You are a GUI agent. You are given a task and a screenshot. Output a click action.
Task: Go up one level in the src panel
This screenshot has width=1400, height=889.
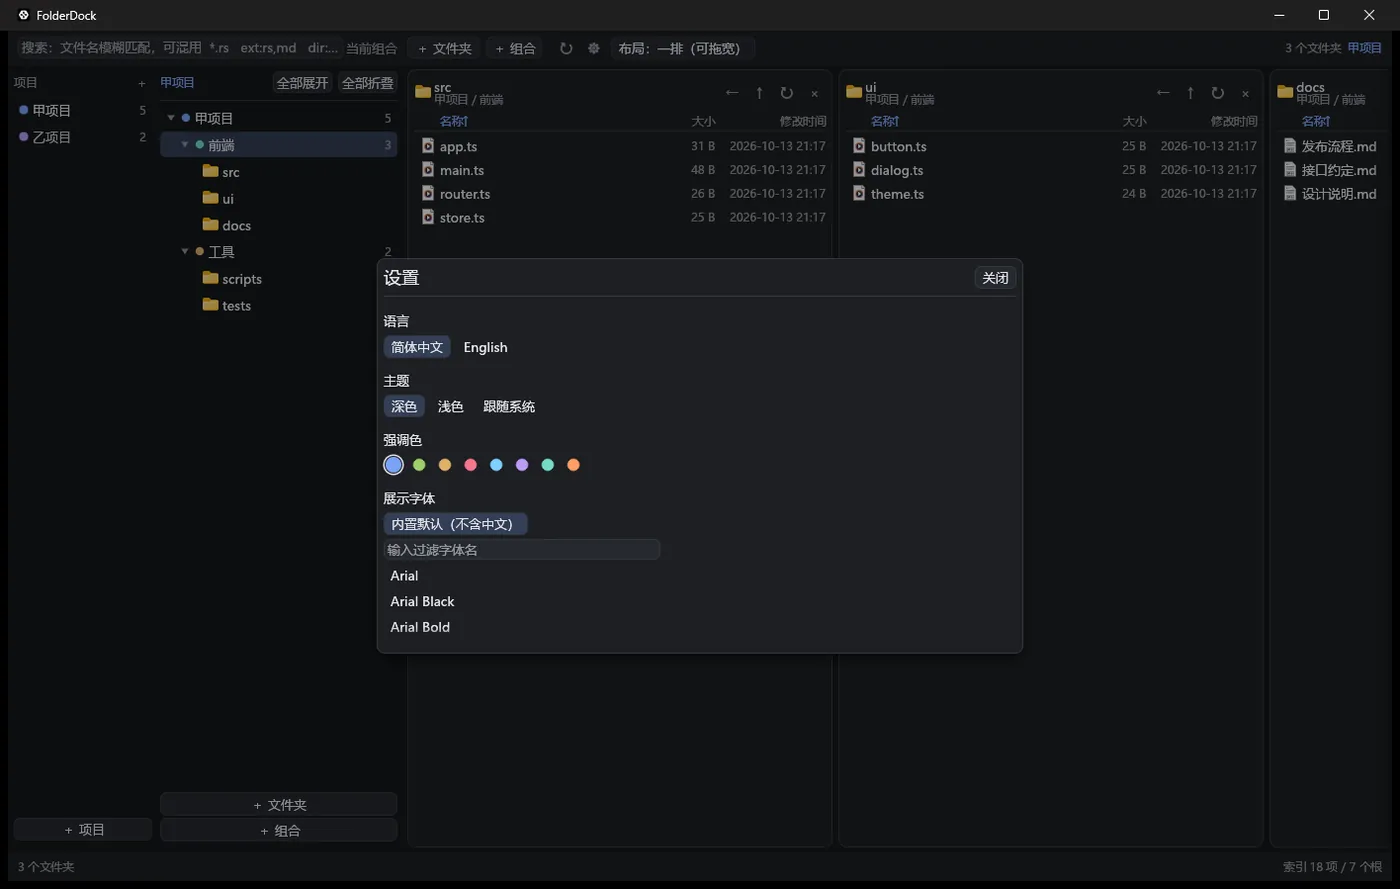coord(759,93)
